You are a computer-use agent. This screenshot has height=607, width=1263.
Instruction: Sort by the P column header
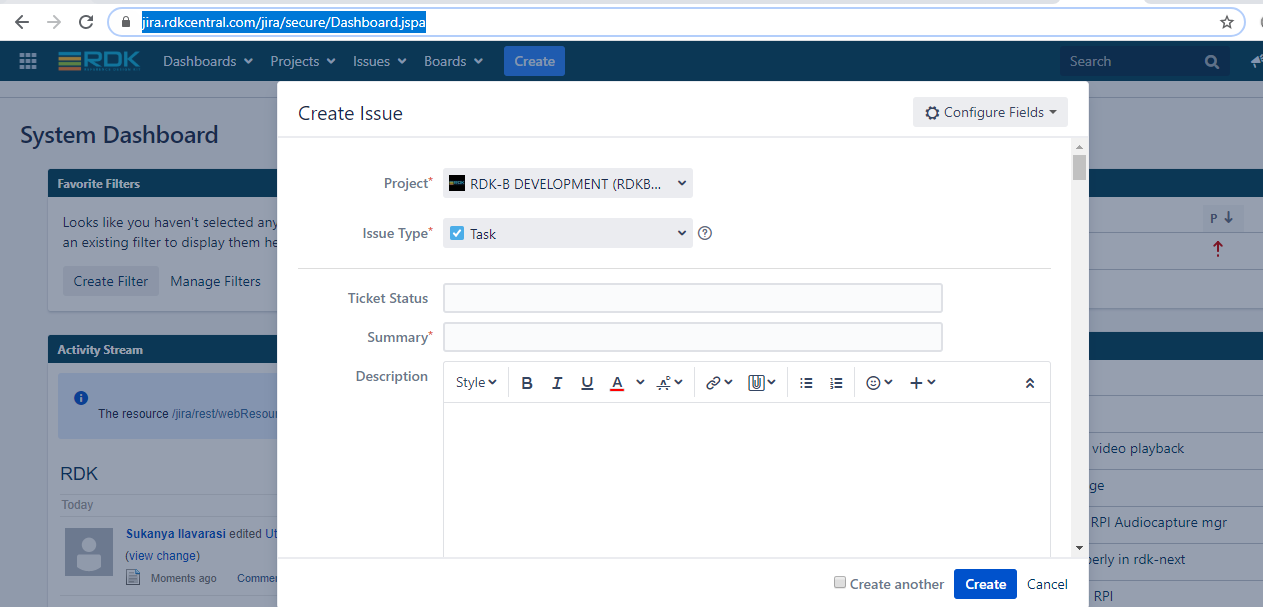[x=1221, y=218]
